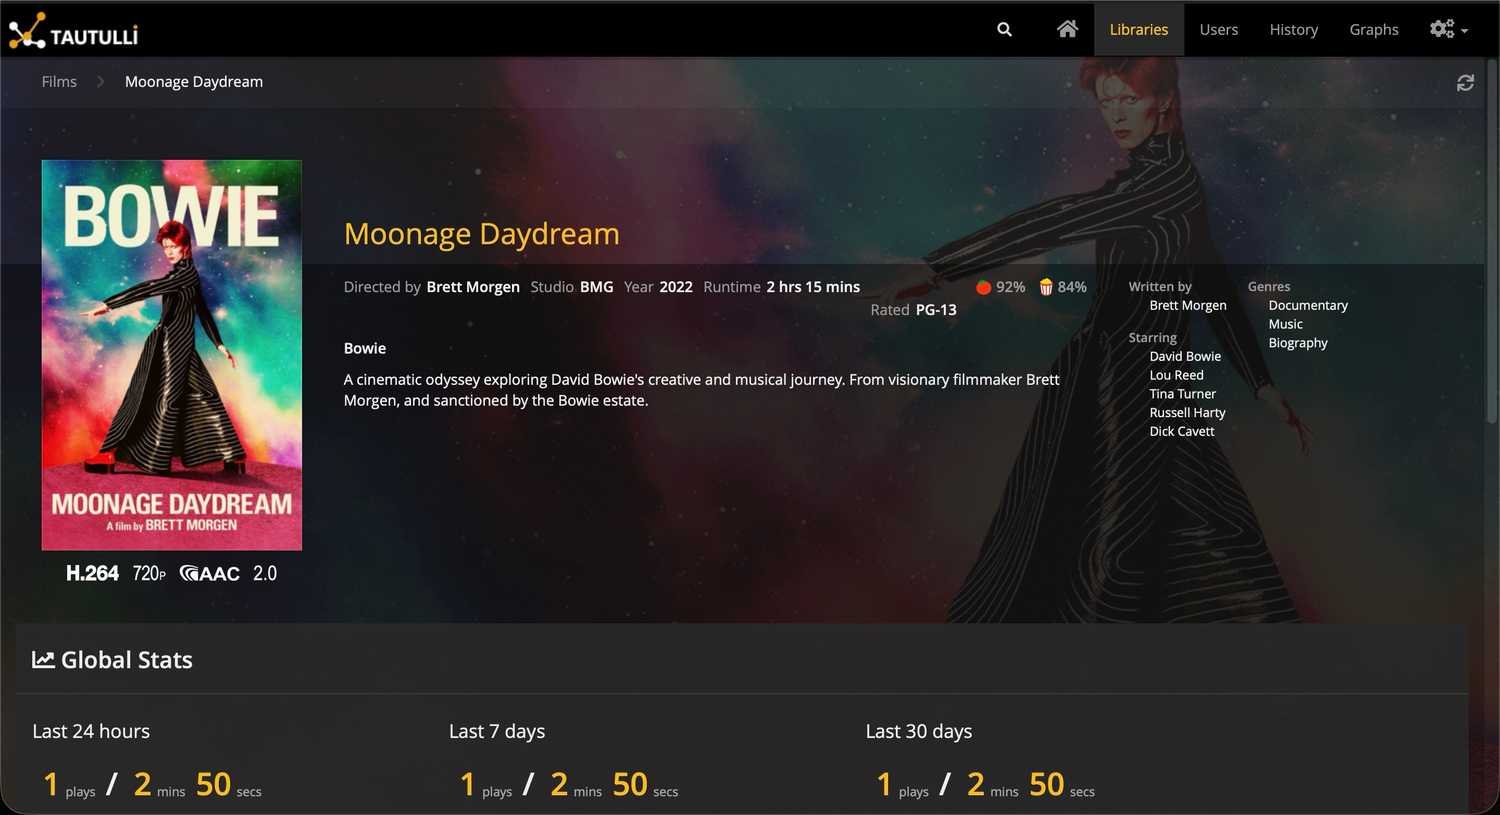Click the Last 24 hours stat label
Image resolution: width=1500 pixels, height=815 pixels.
[91, 732]
